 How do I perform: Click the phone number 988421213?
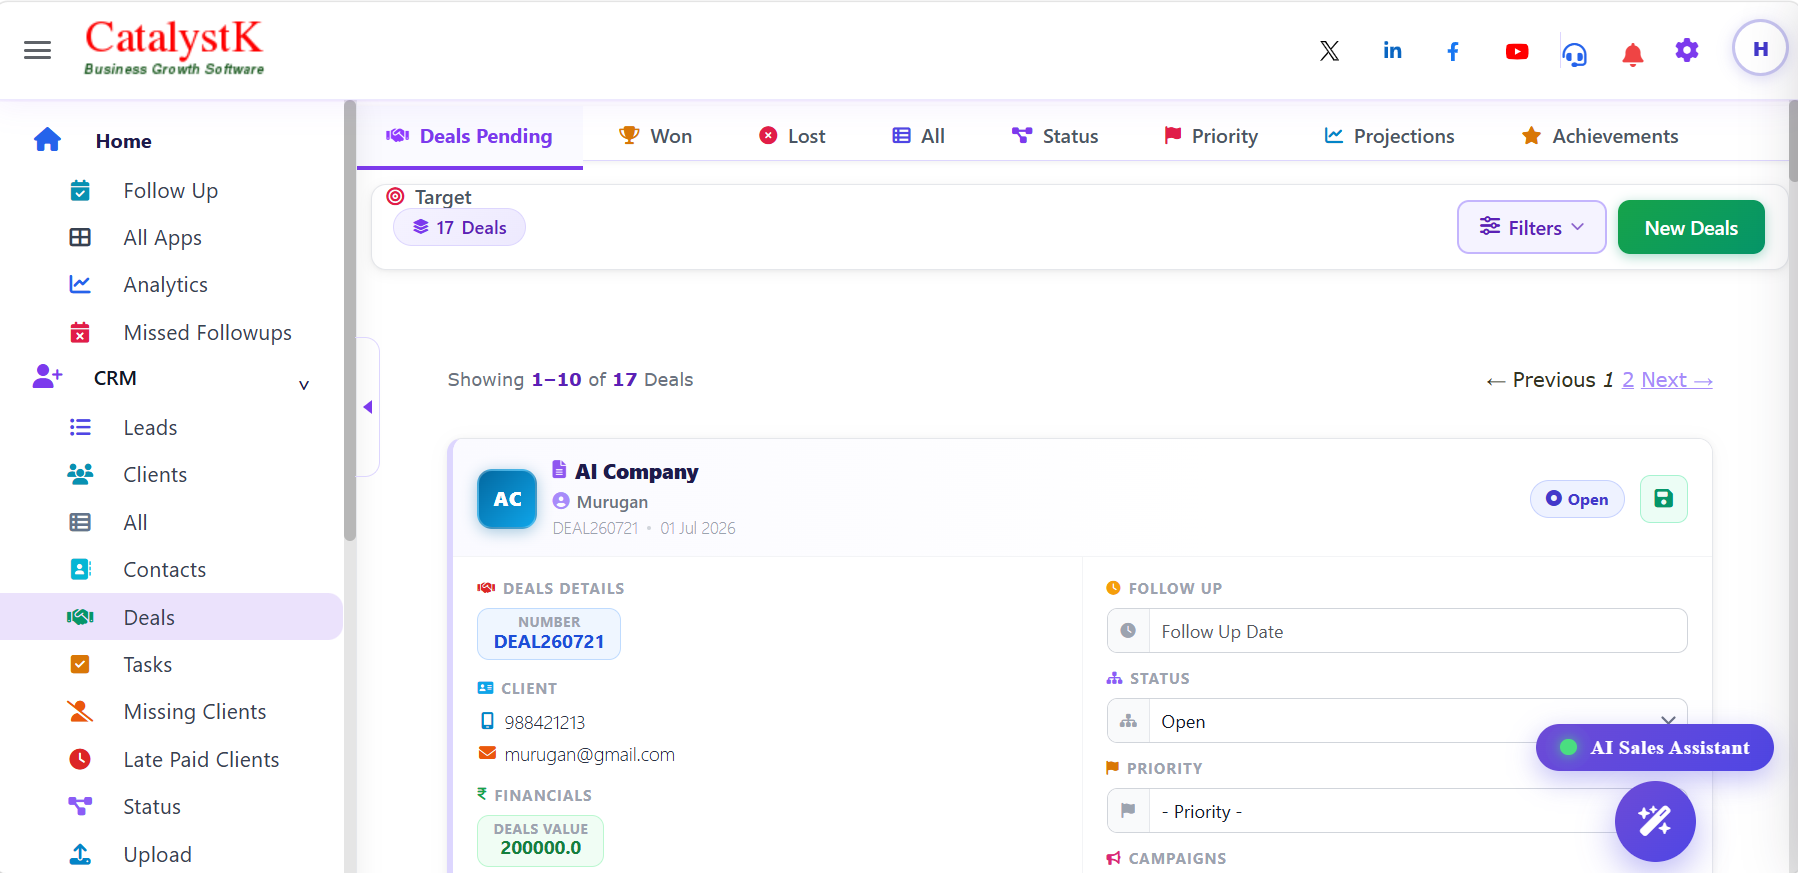point(544,722)
